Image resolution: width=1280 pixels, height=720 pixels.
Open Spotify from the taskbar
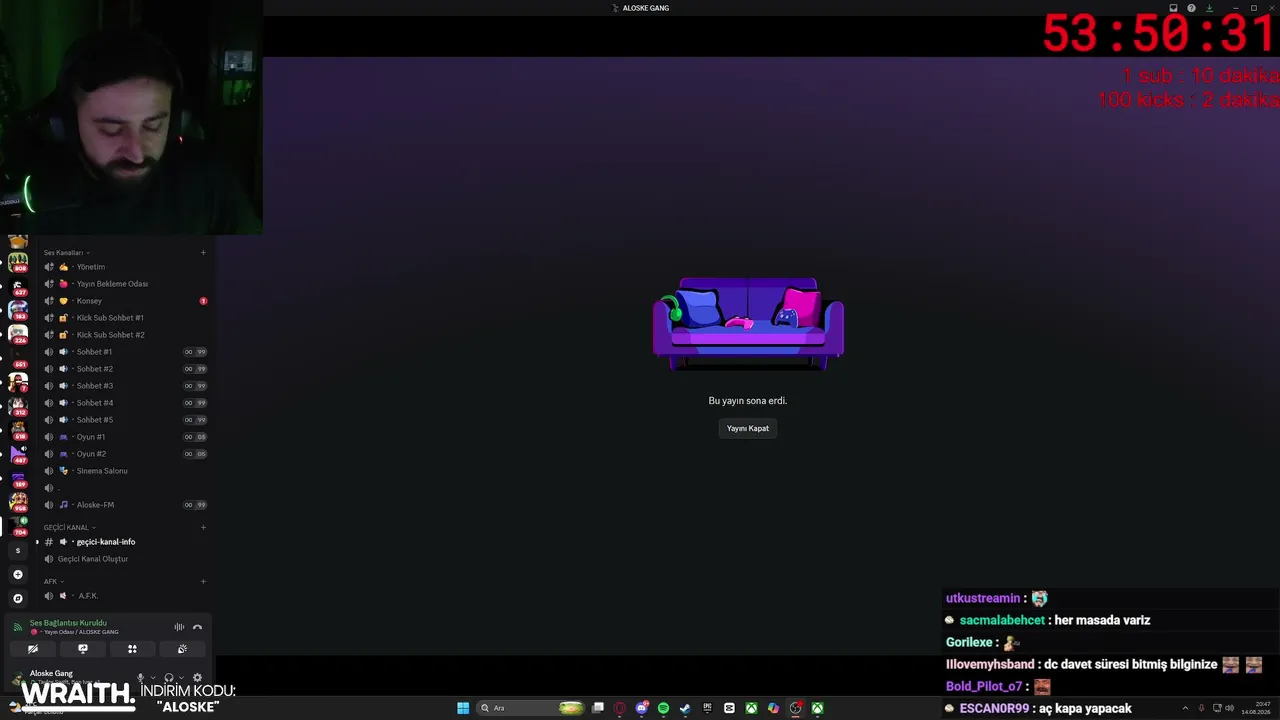(663, 708)
